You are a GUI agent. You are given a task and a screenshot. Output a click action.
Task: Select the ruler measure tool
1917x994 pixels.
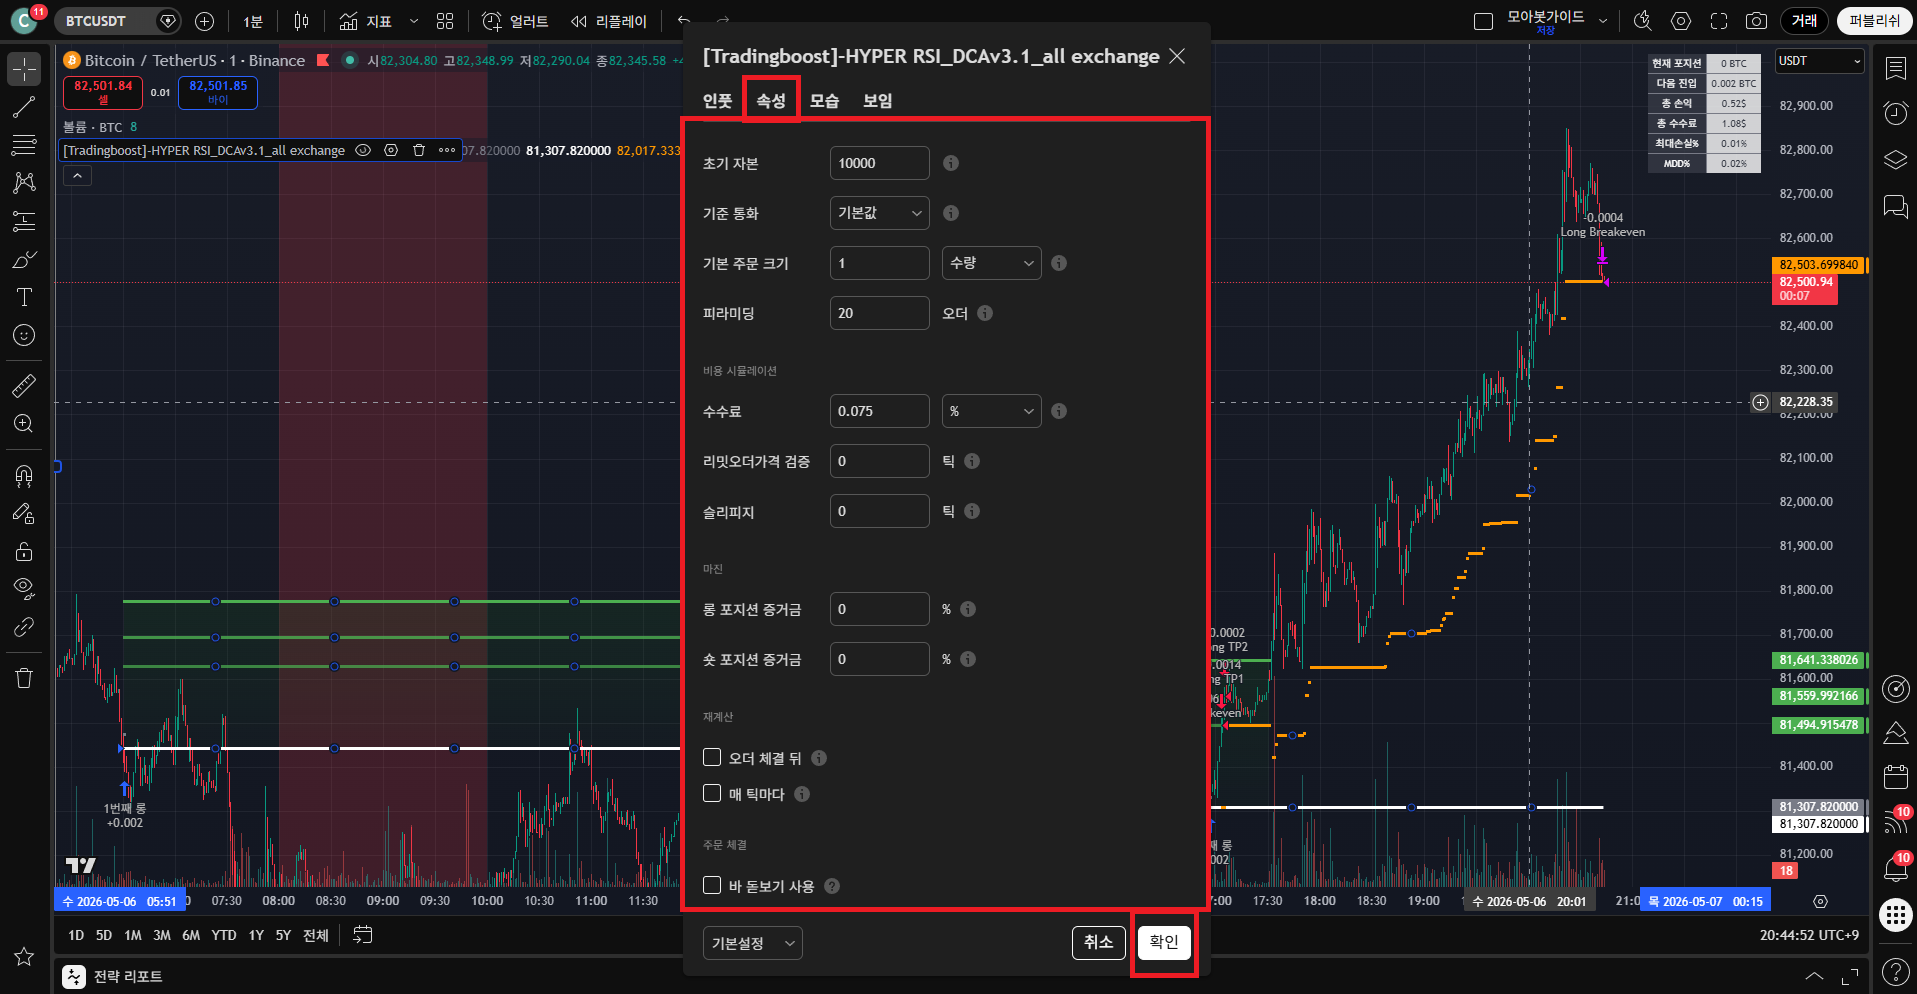(x=24, y=385)
